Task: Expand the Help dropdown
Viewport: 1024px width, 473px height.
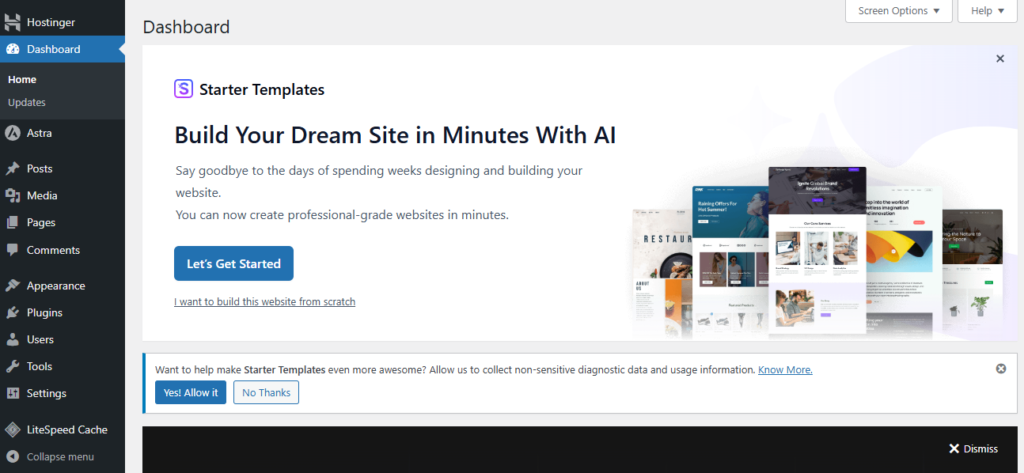Action: click(987, 11)
